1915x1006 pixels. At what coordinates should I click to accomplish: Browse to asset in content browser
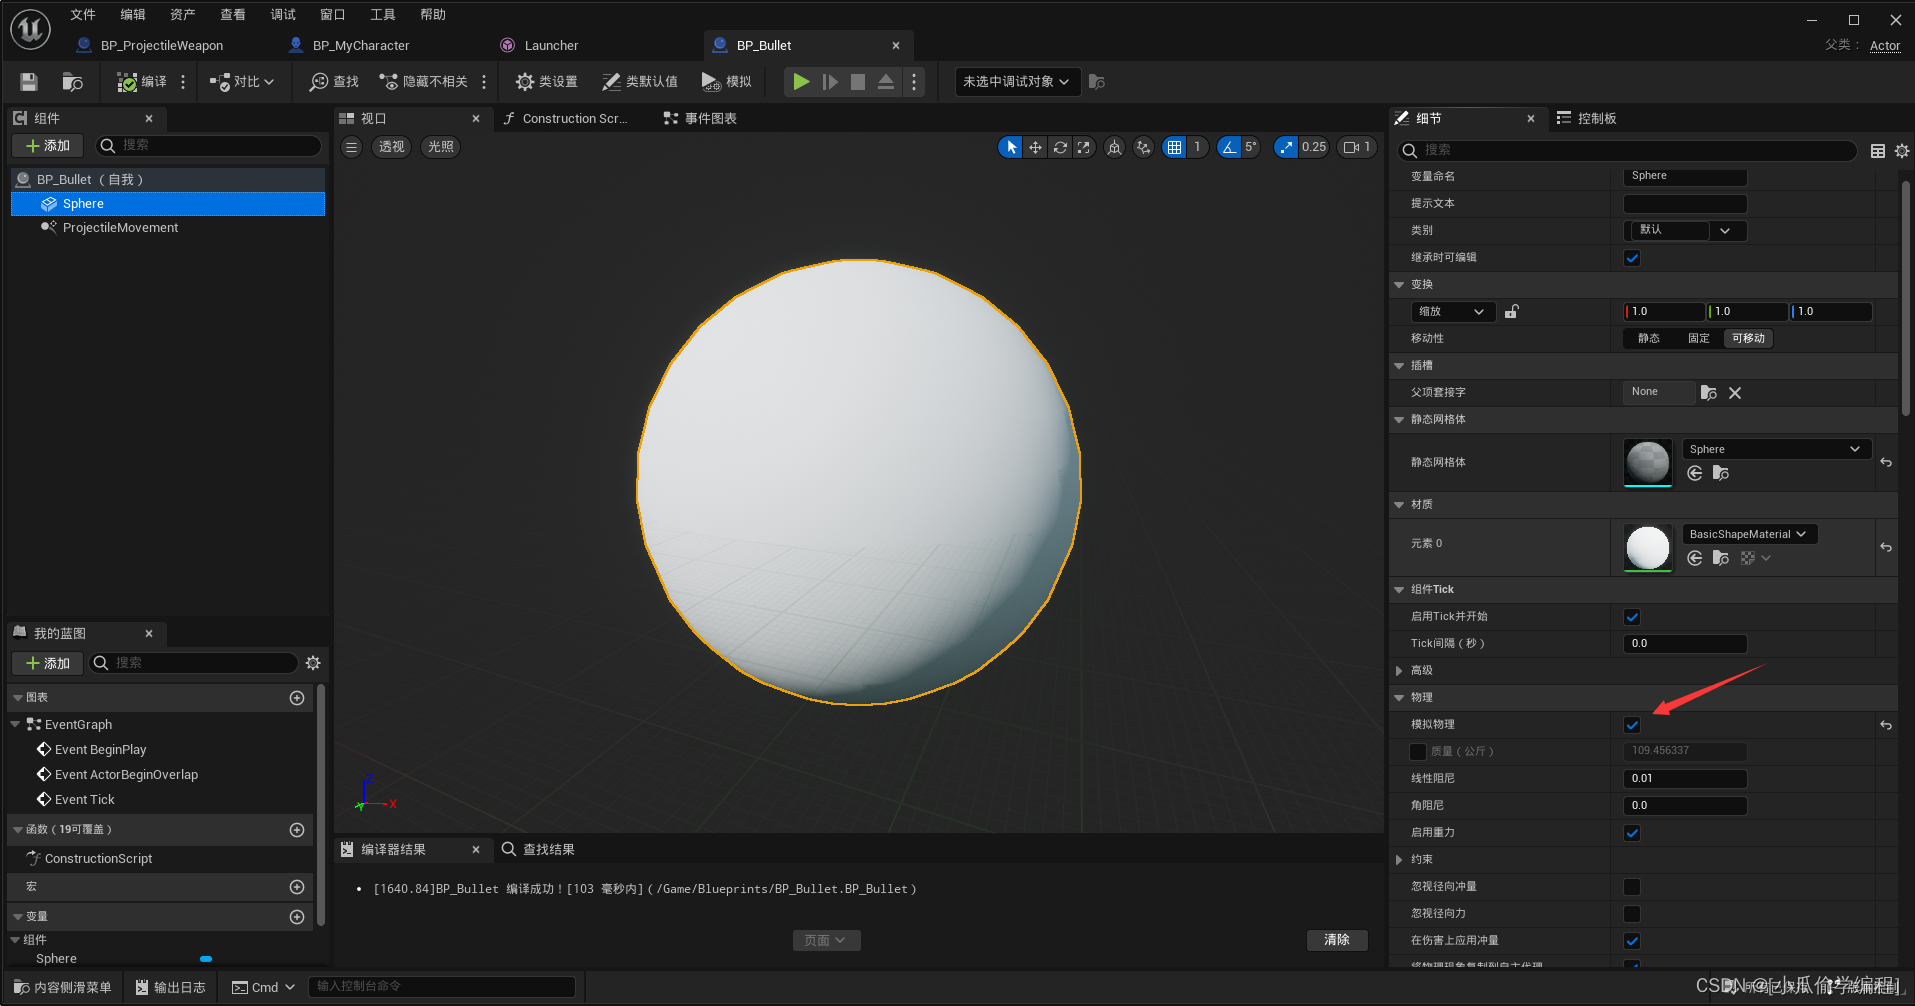point(72,82)
